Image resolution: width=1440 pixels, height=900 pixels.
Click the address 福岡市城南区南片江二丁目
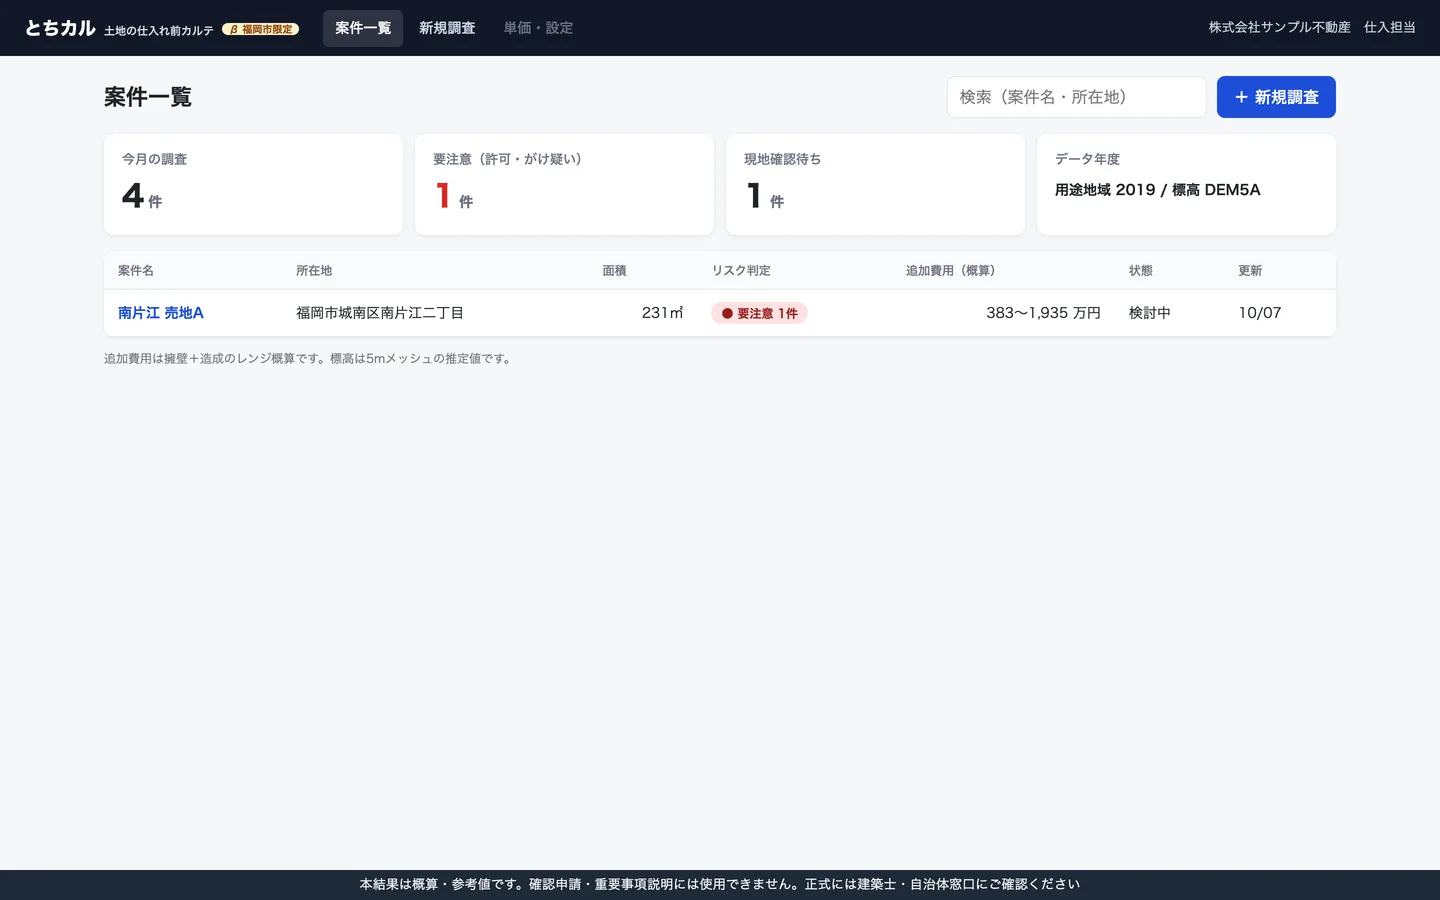coord(380,313)
